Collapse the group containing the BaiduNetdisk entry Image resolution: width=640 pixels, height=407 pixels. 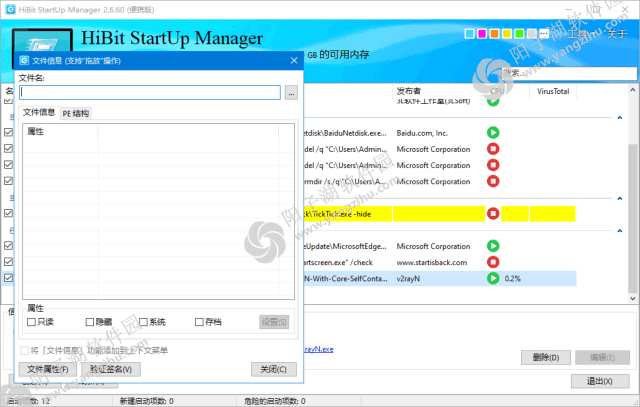620,118
